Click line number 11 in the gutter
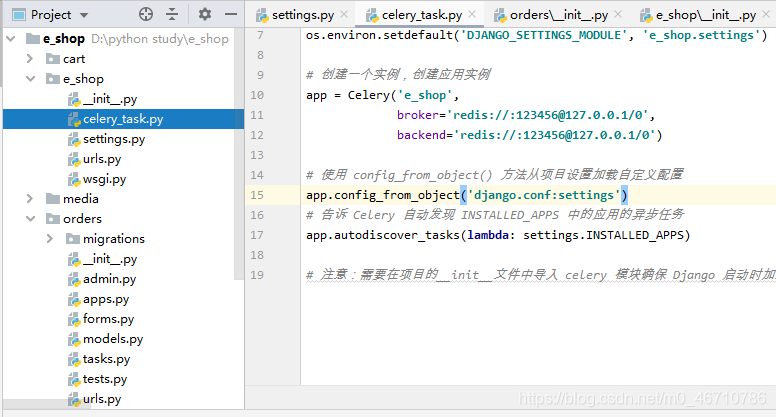 (x=257, y=115)
